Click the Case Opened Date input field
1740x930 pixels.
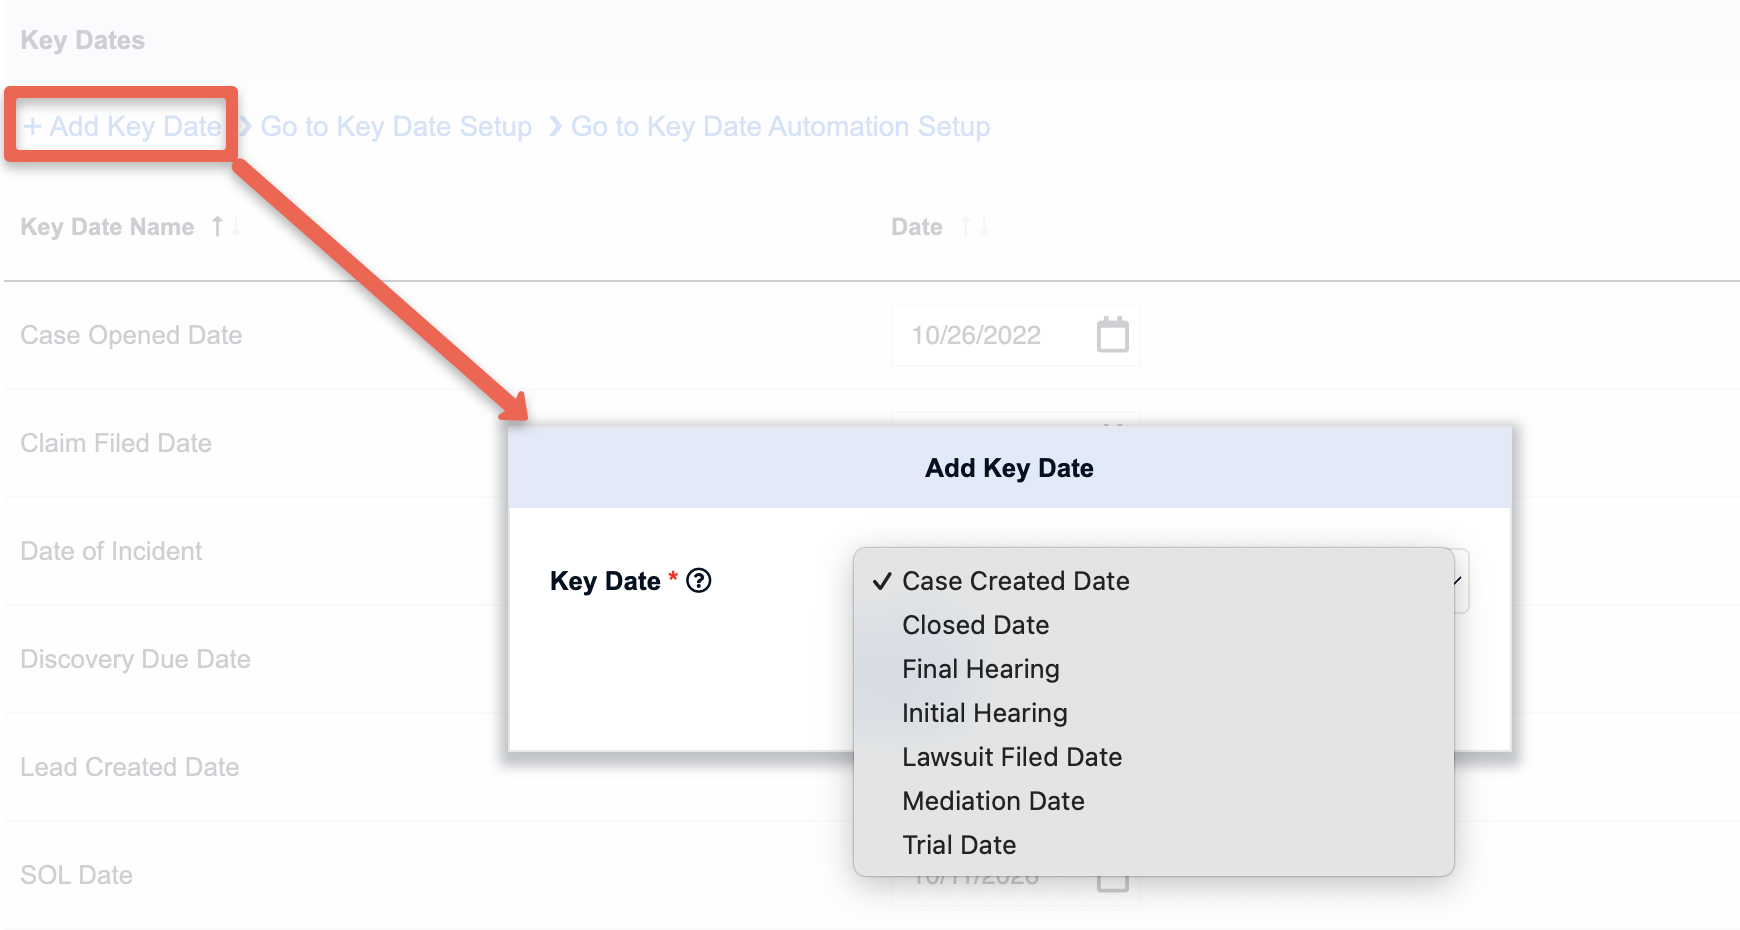click(1015, 335)
